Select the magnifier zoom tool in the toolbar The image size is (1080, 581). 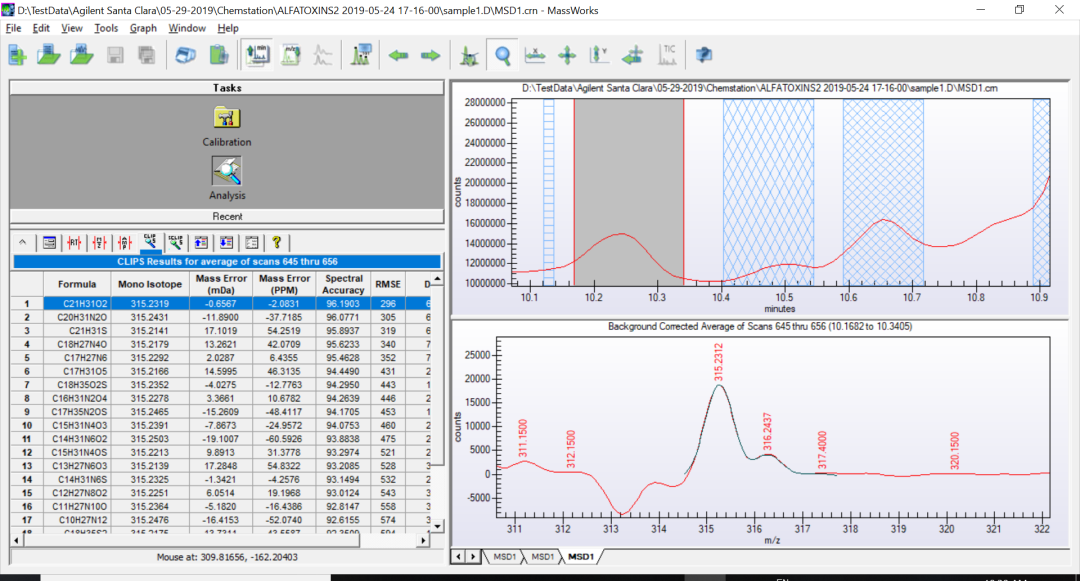click(x=501, y=55)
